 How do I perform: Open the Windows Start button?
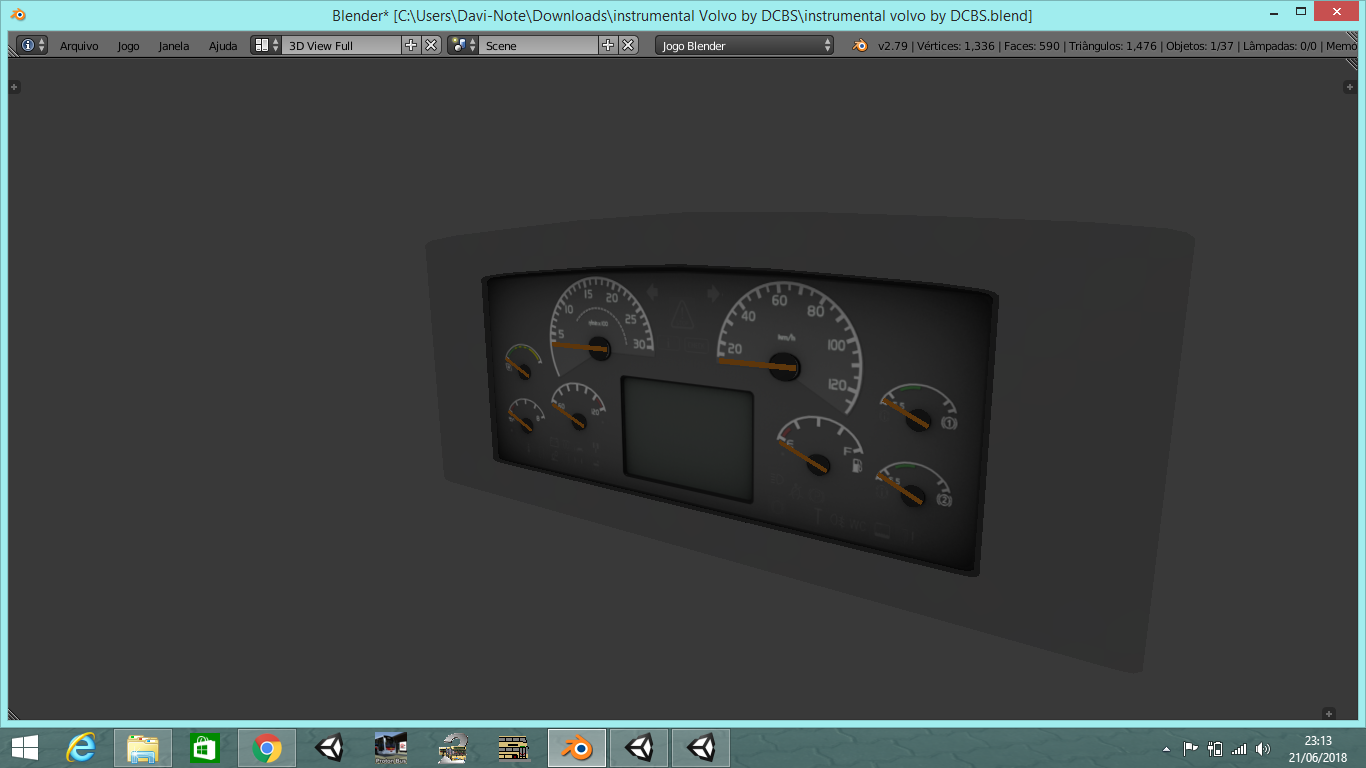25,747
